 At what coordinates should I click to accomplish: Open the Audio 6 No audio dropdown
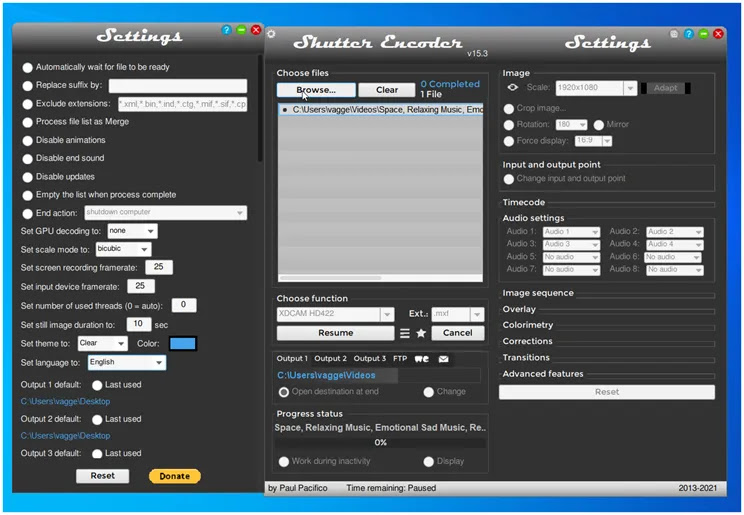point(673,257)
